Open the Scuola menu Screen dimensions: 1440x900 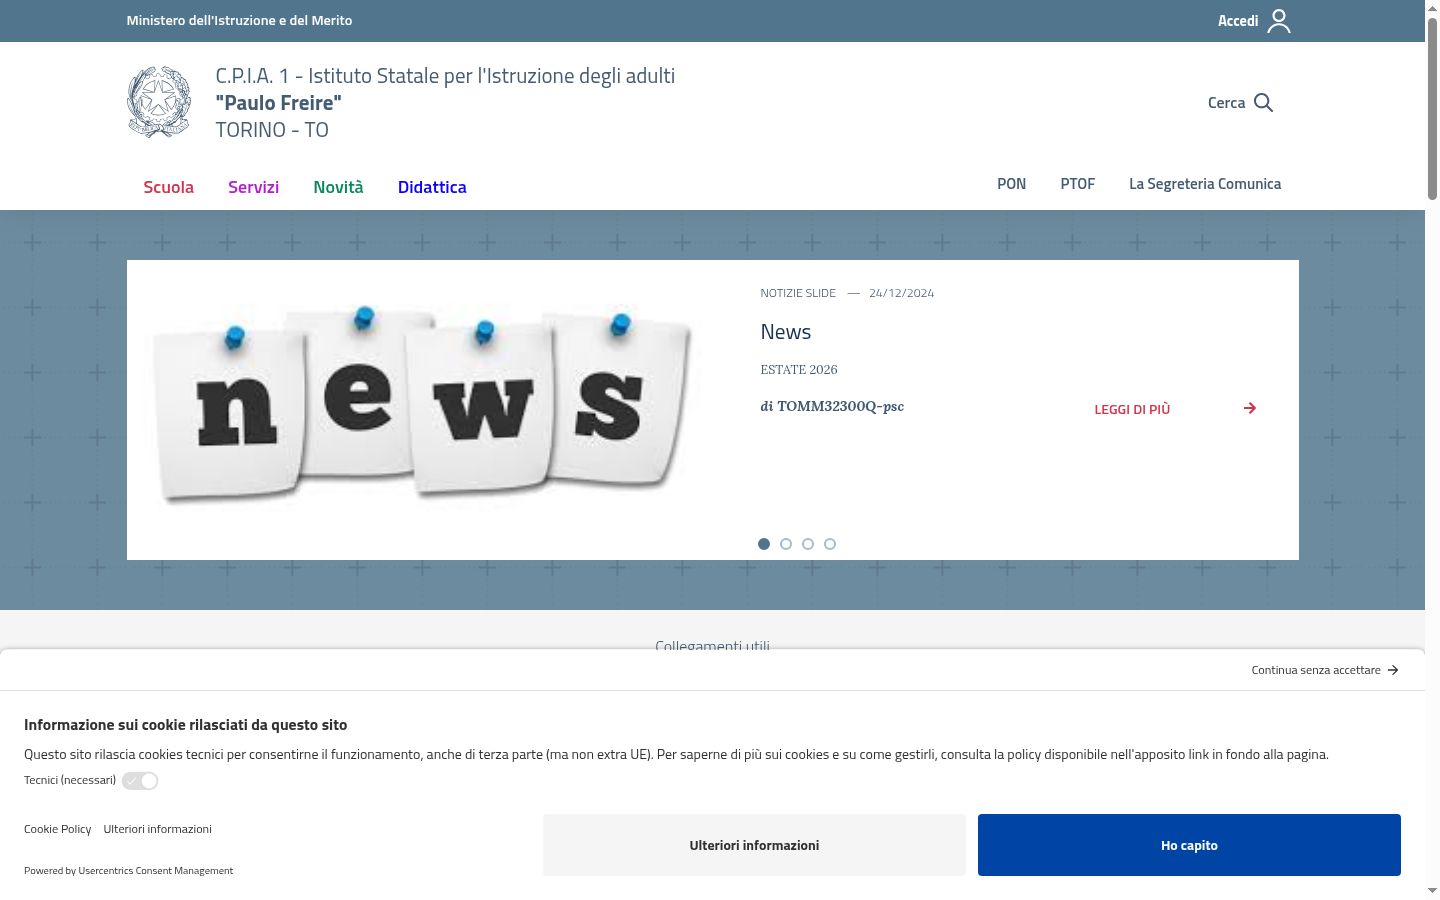click(x=169, y=187)
